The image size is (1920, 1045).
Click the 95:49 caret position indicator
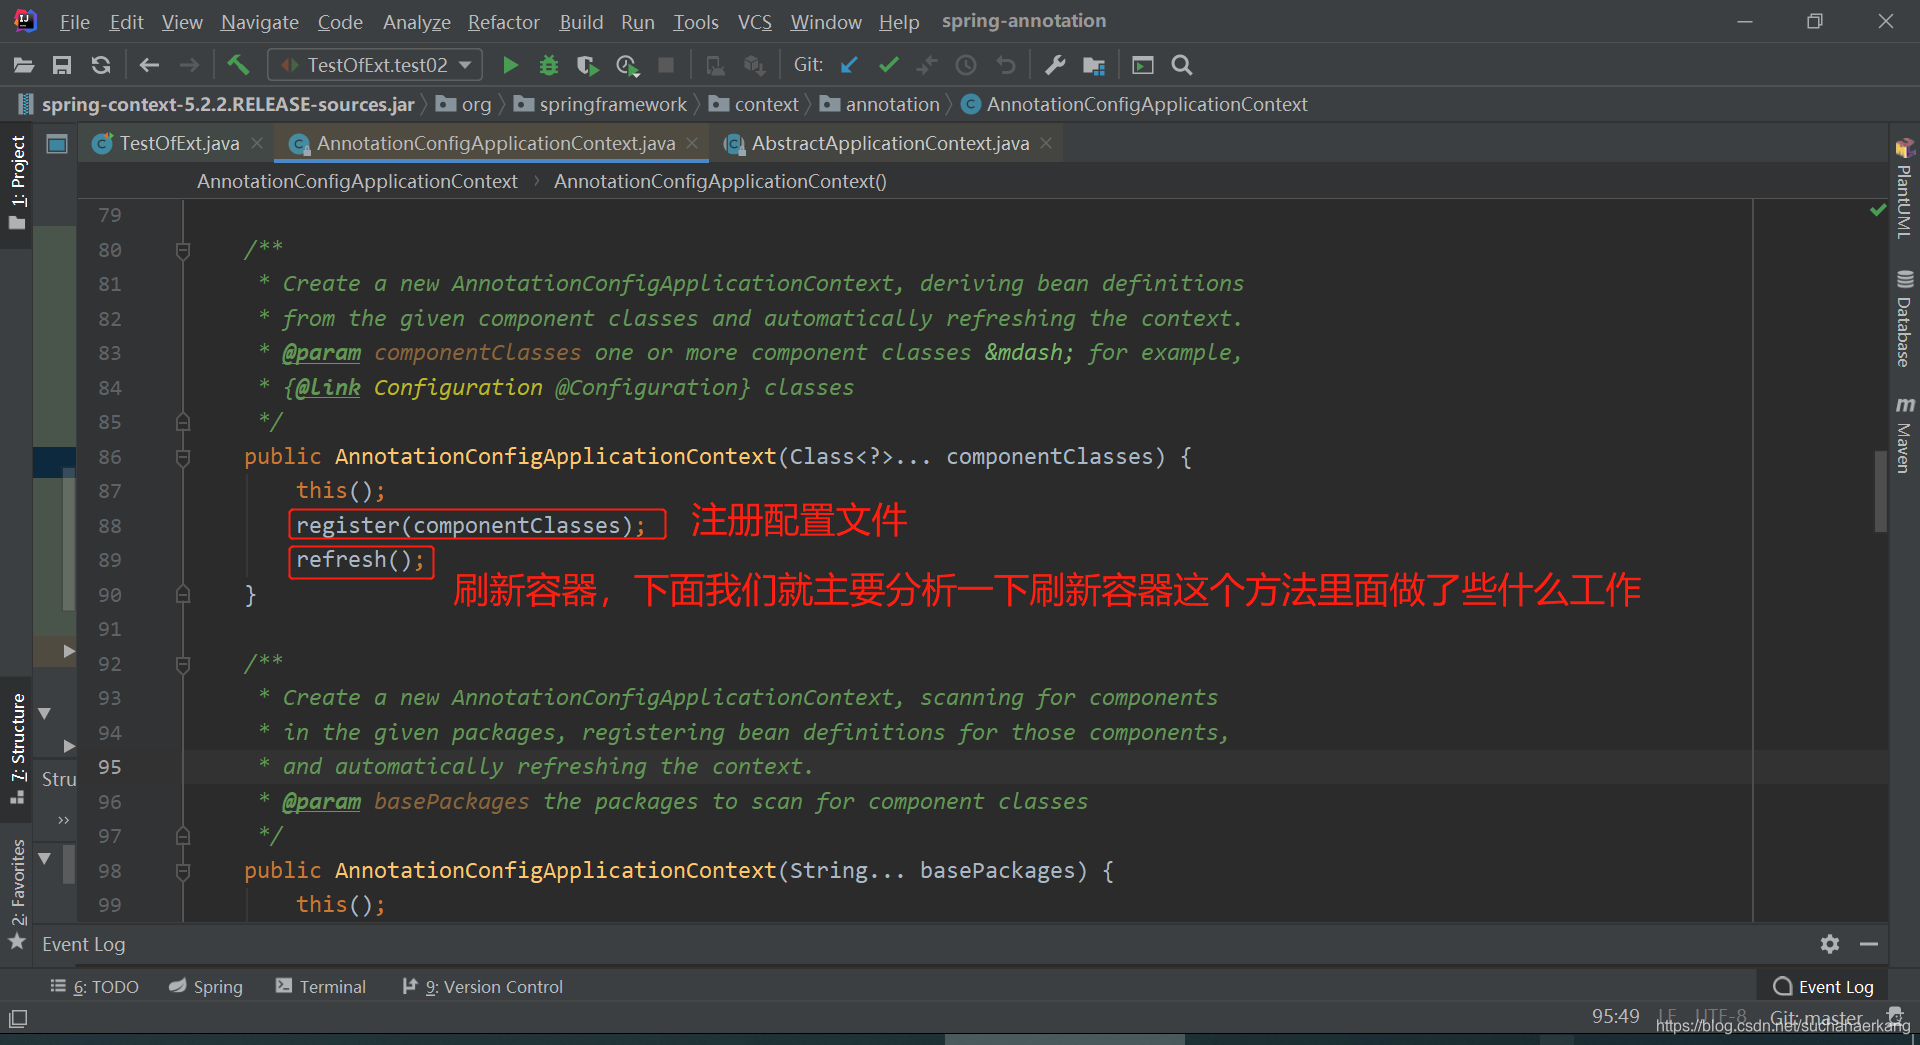[x=1616, y=1016]
